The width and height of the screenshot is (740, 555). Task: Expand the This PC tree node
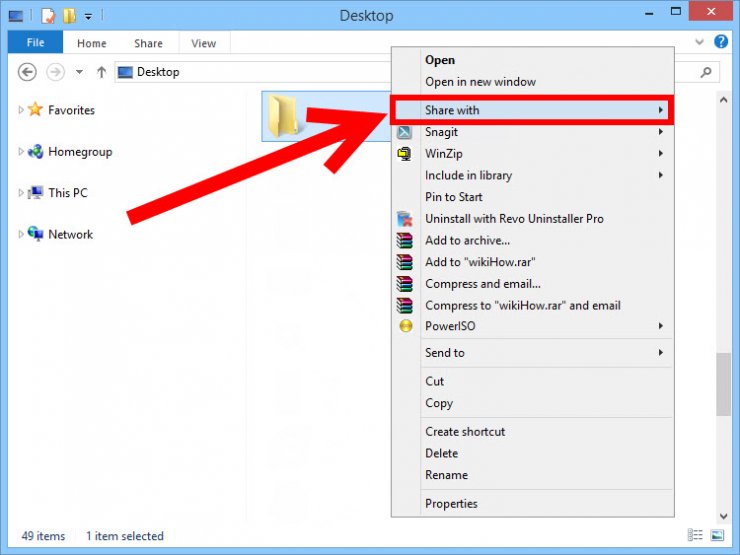coord(20,193)
